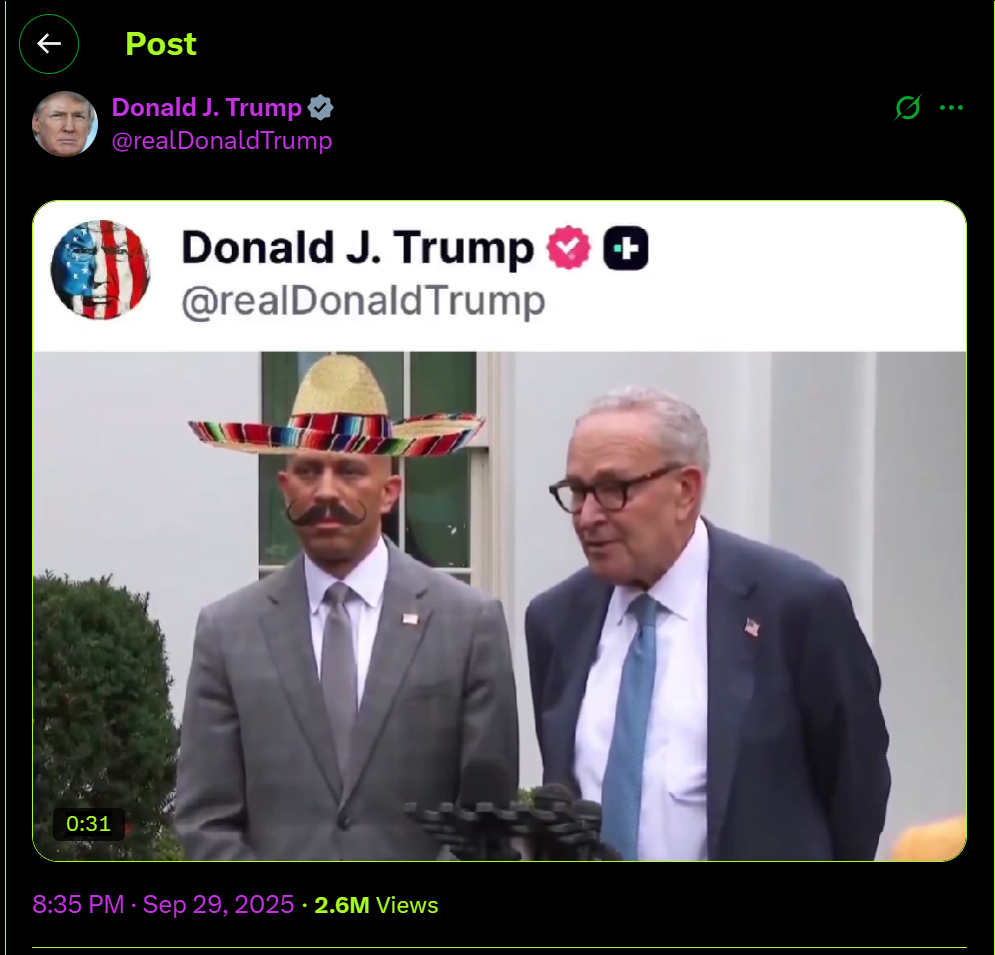
Task: Click the gray @realDonaldTrump handle in video
Action: (x=363, y=301)
